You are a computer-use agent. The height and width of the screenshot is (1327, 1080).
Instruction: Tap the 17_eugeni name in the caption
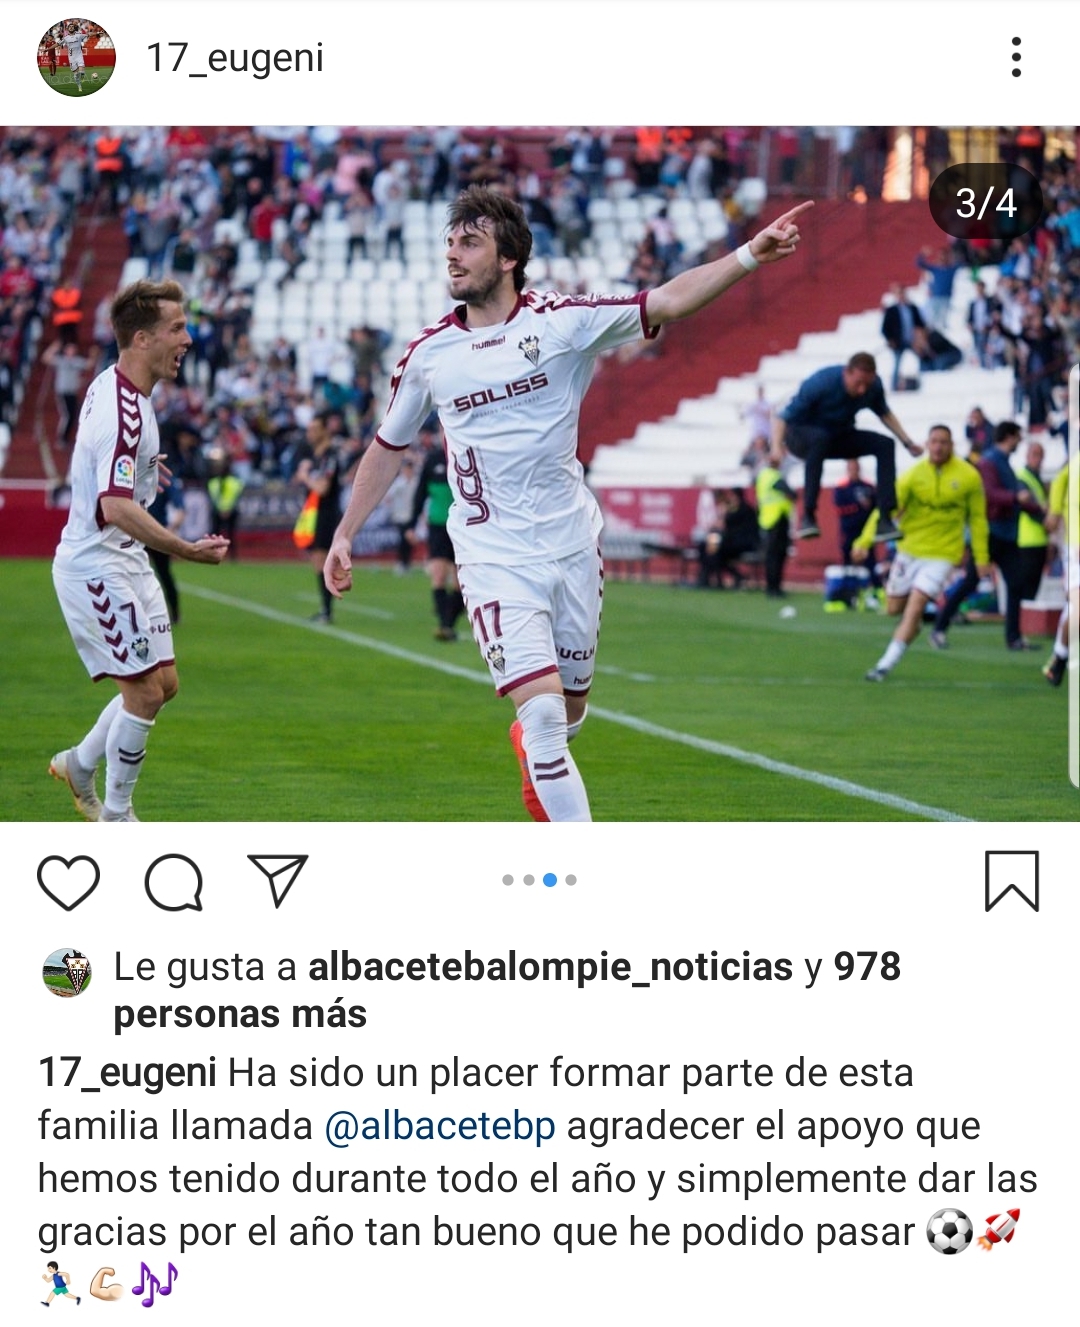pos(127,1073)
